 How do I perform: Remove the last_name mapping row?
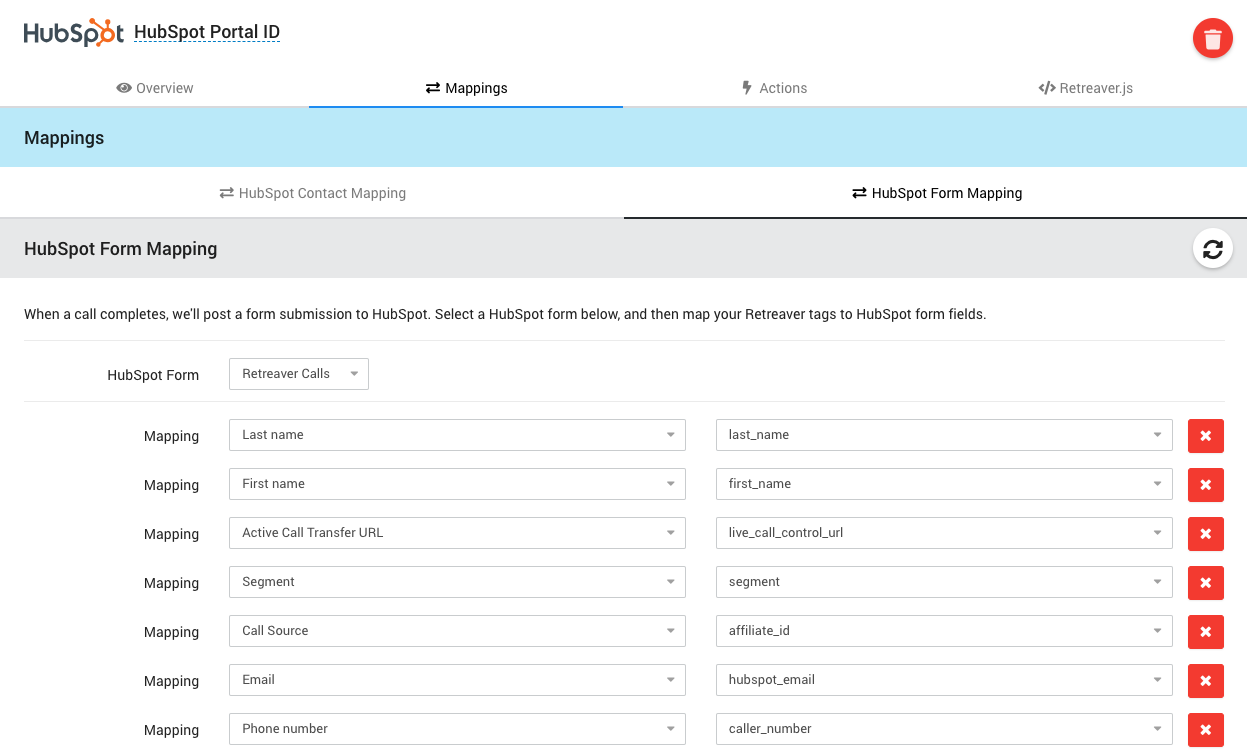click(x=1205, y=436)
